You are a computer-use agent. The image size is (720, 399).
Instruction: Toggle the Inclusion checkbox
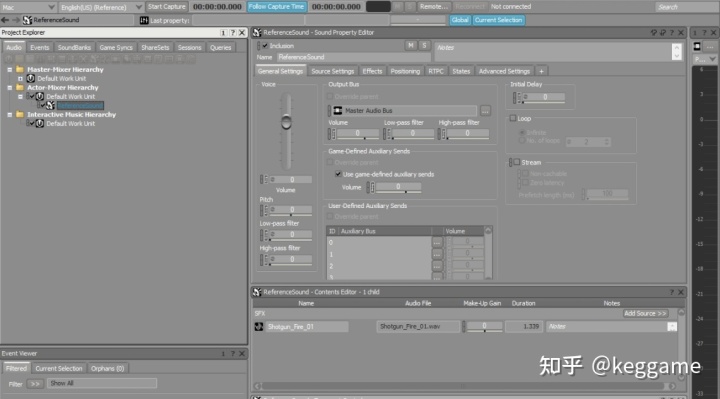[265, 46]
